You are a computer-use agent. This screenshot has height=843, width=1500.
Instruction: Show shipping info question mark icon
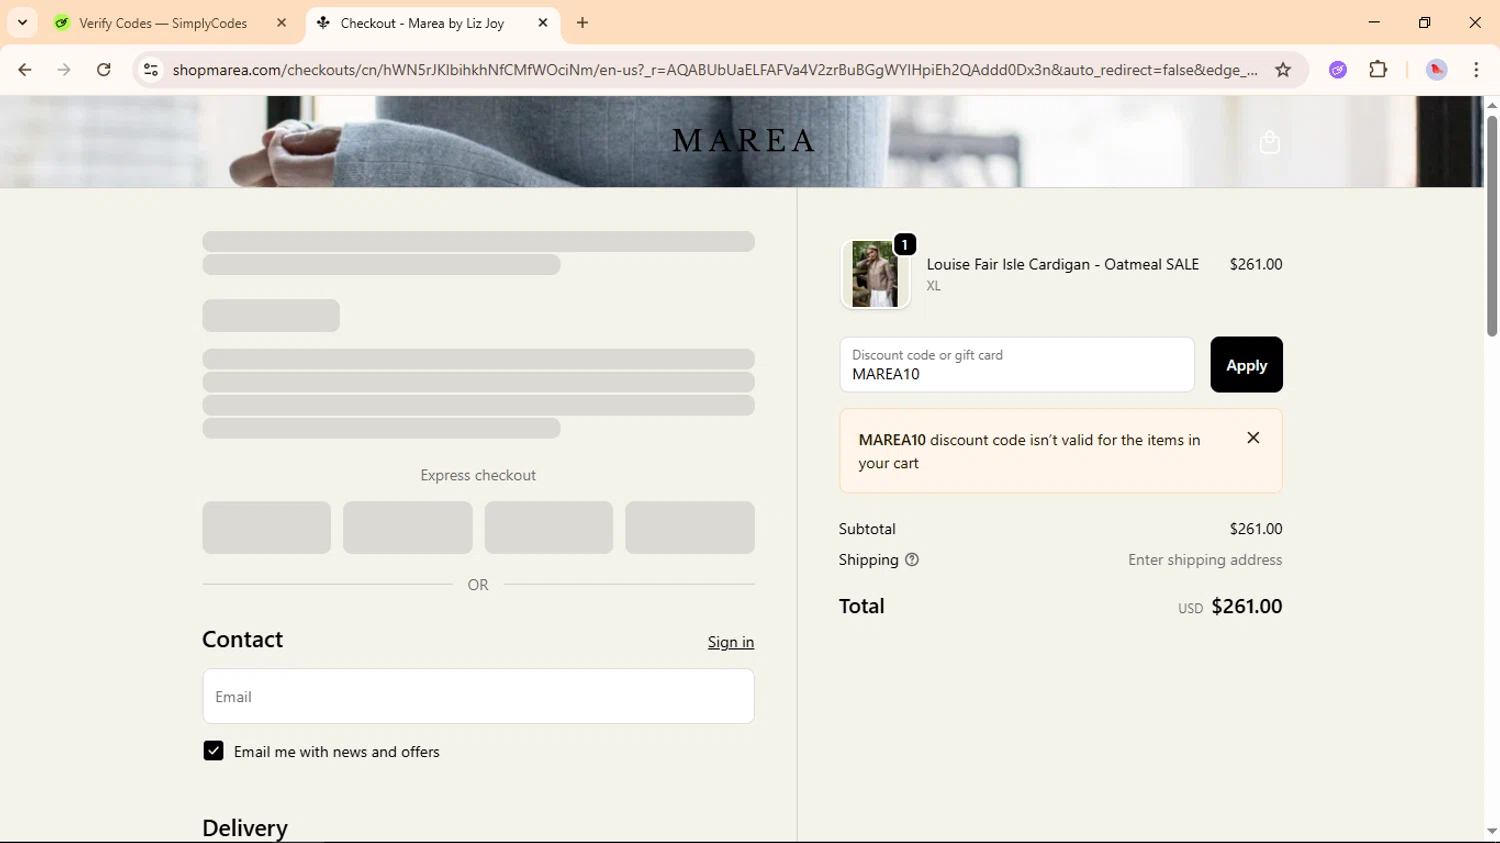point(912,560)
